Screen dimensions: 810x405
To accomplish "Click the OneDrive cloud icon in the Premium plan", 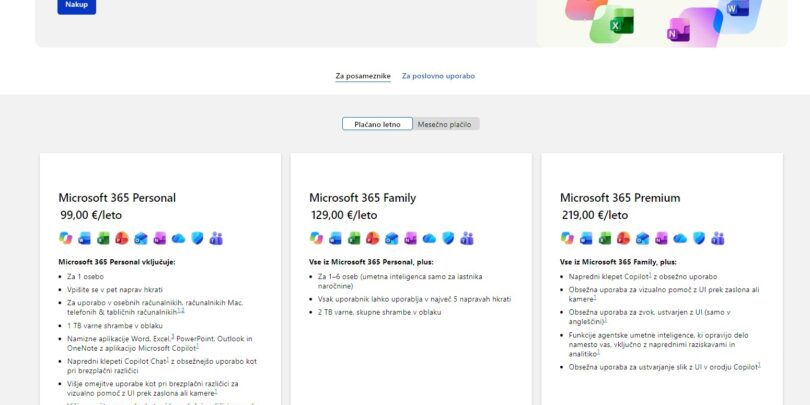I will coord(680,238).
